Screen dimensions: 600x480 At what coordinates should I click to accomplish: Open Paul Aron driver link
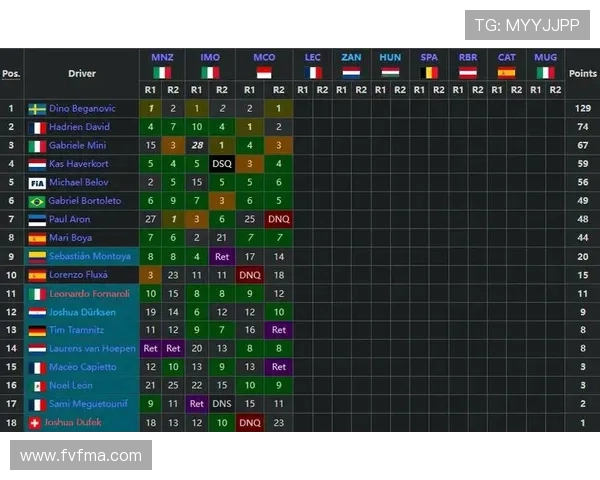[x=70, y=219]
